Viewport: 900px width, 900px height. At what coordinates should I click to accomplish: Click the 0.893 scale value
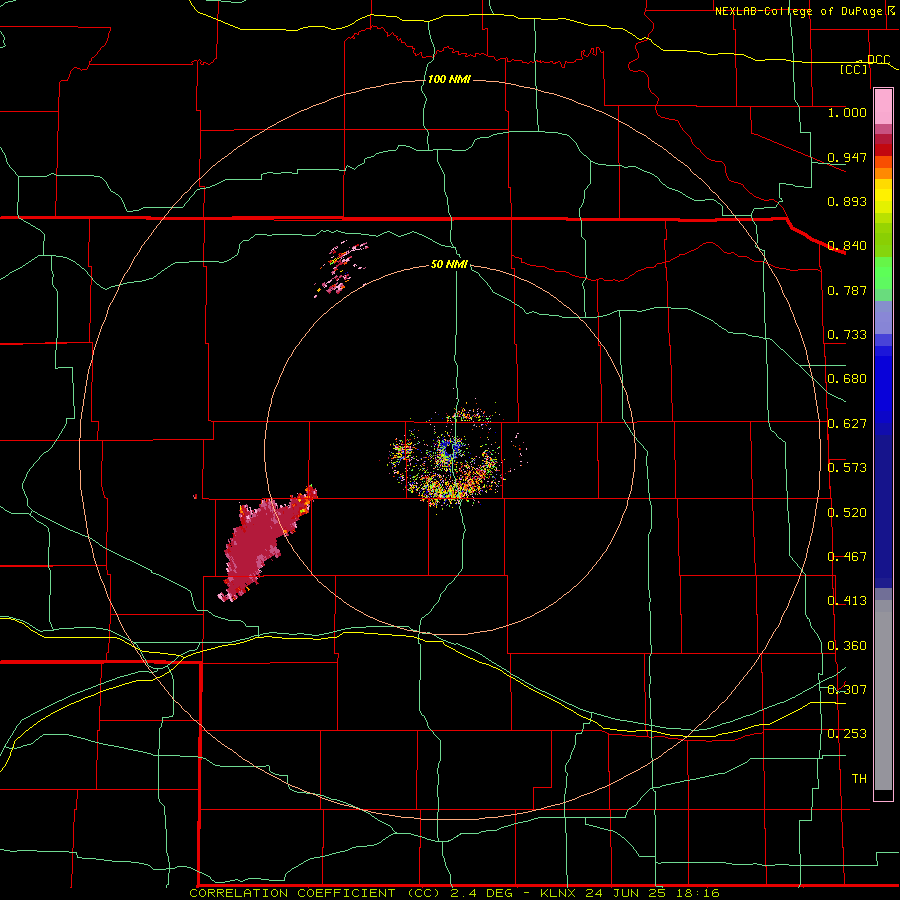pyautogui.click(x=847, y=201)
